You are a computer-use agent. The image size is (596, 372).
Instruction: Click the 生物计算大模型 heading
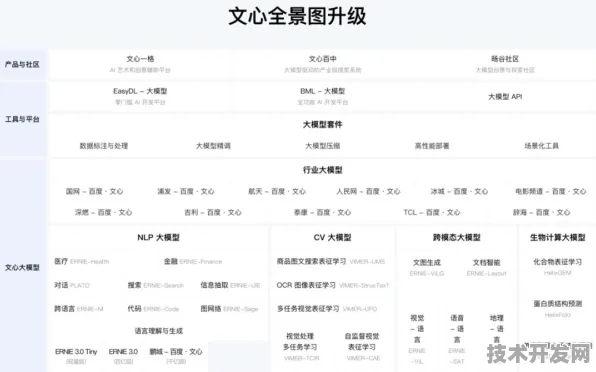pos(558,237)
